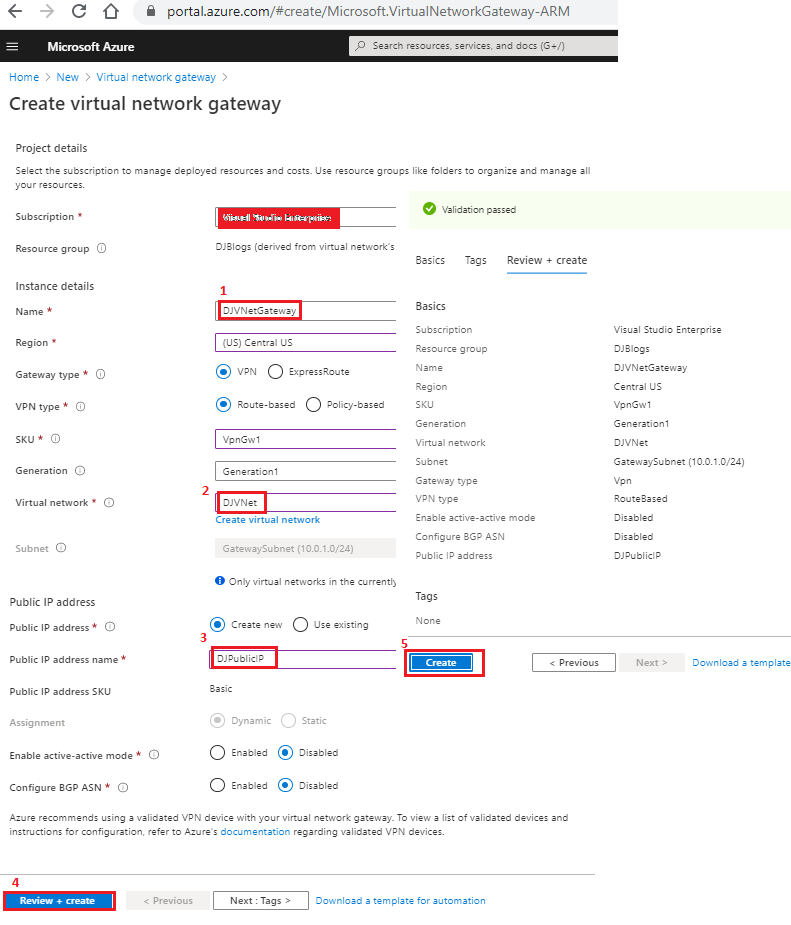Show info tooltip for Subnet
This screenshot has width=791, height=925.
point(61,547)
